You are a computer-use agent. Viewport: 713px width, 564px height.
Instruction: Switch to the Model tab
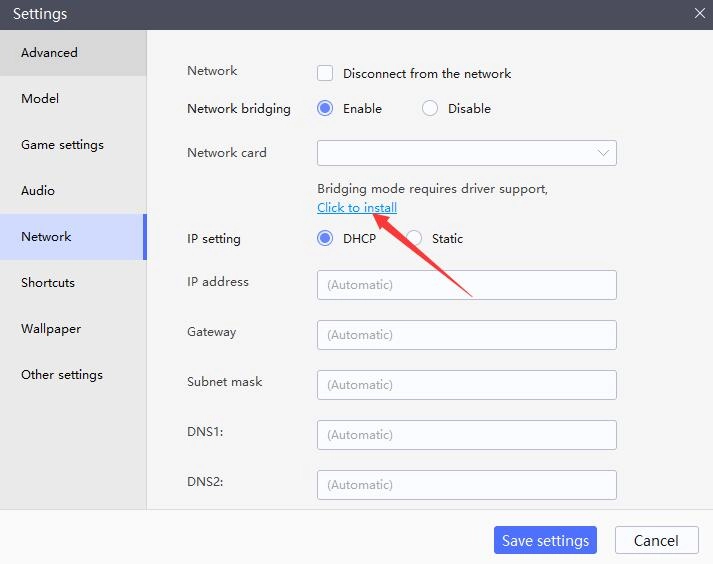tap(73, 99)
